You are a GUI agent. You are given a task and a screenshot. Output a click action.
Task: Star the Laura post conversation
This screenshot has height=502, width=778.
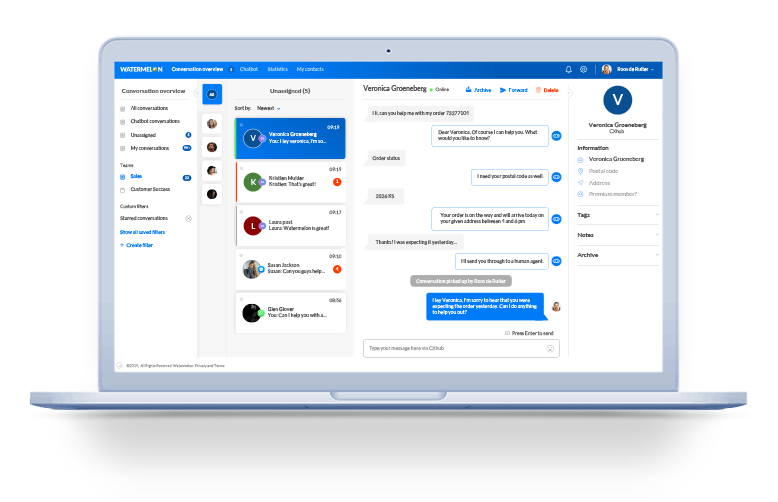[x=241, y=212]
